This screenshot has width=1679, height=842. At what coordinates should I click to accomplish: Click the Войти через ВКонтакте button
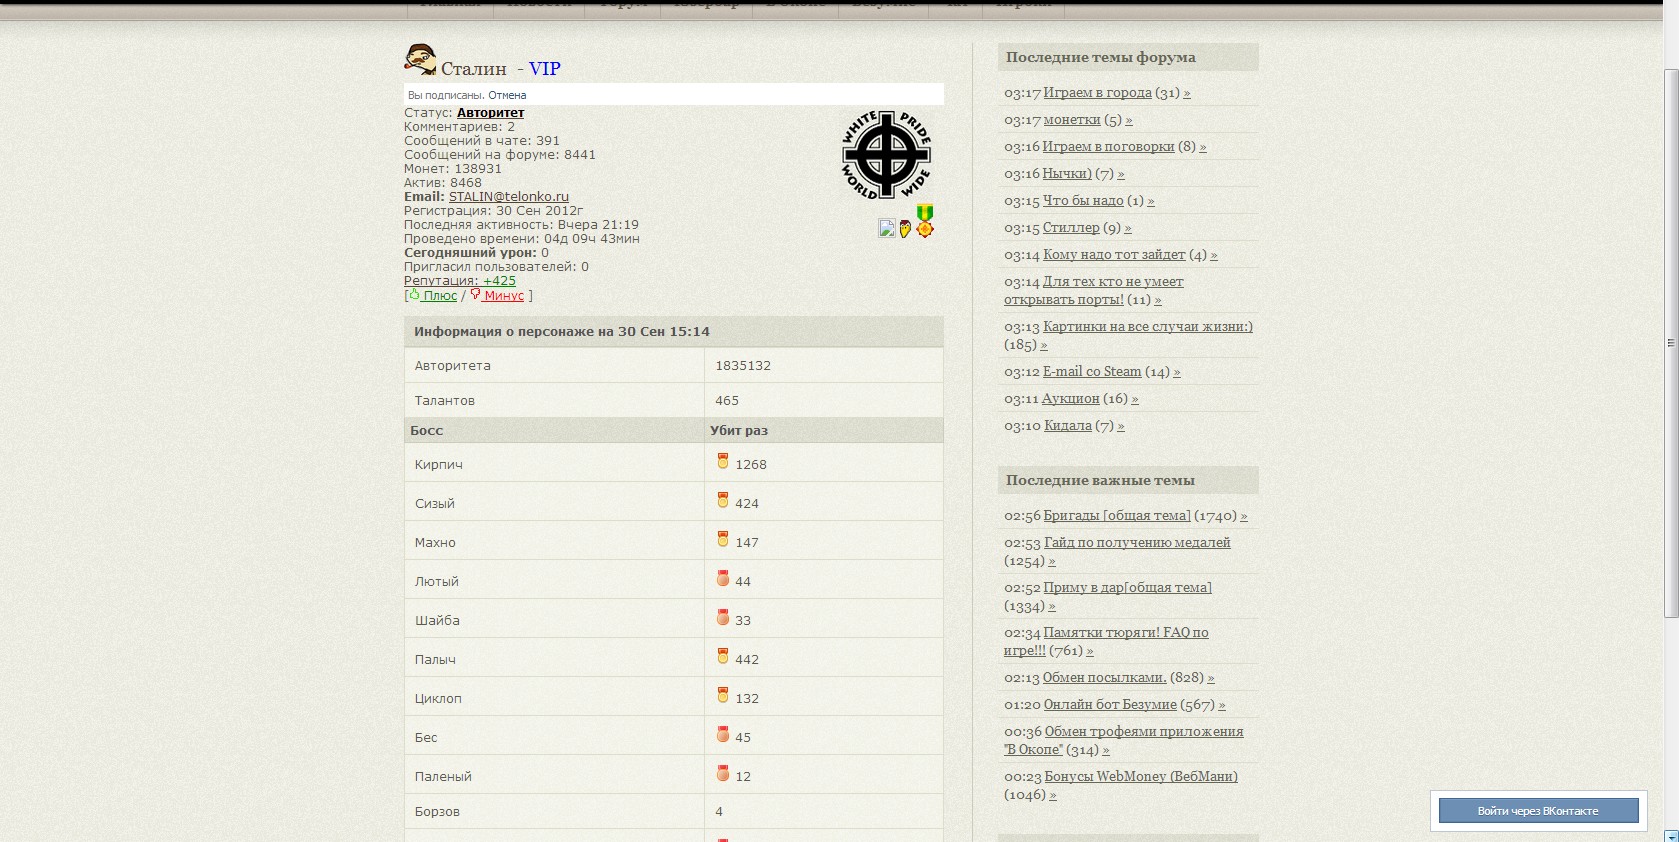[1538, 810]
